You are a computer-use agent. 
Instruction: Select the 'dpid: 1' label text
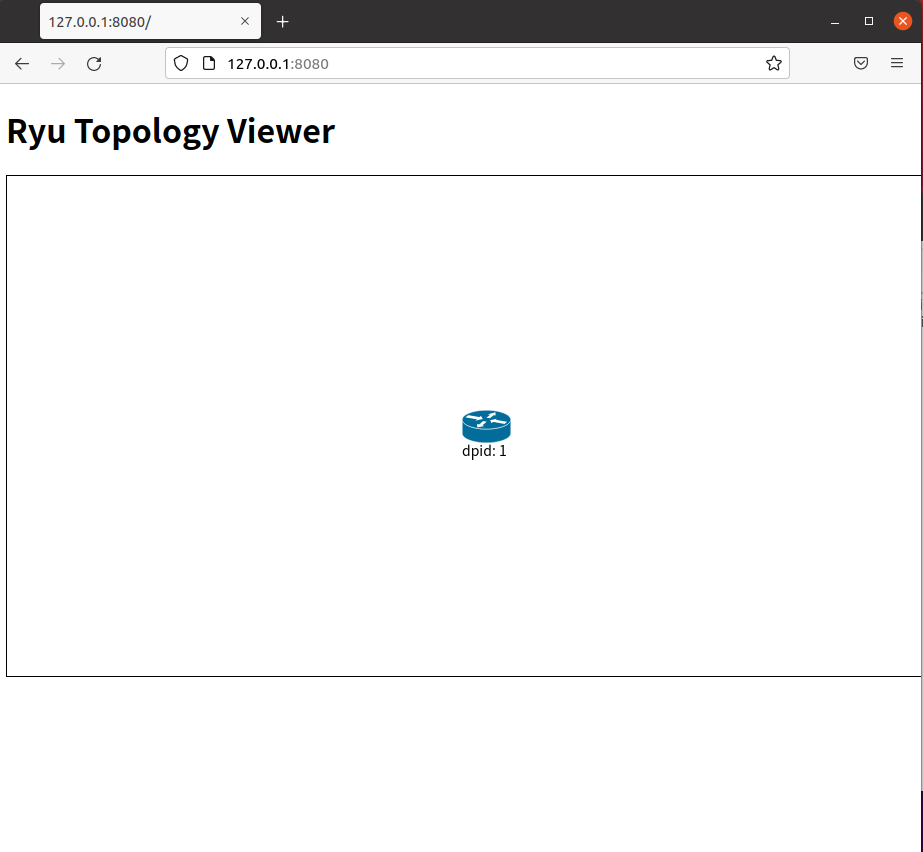coord(484,451)
